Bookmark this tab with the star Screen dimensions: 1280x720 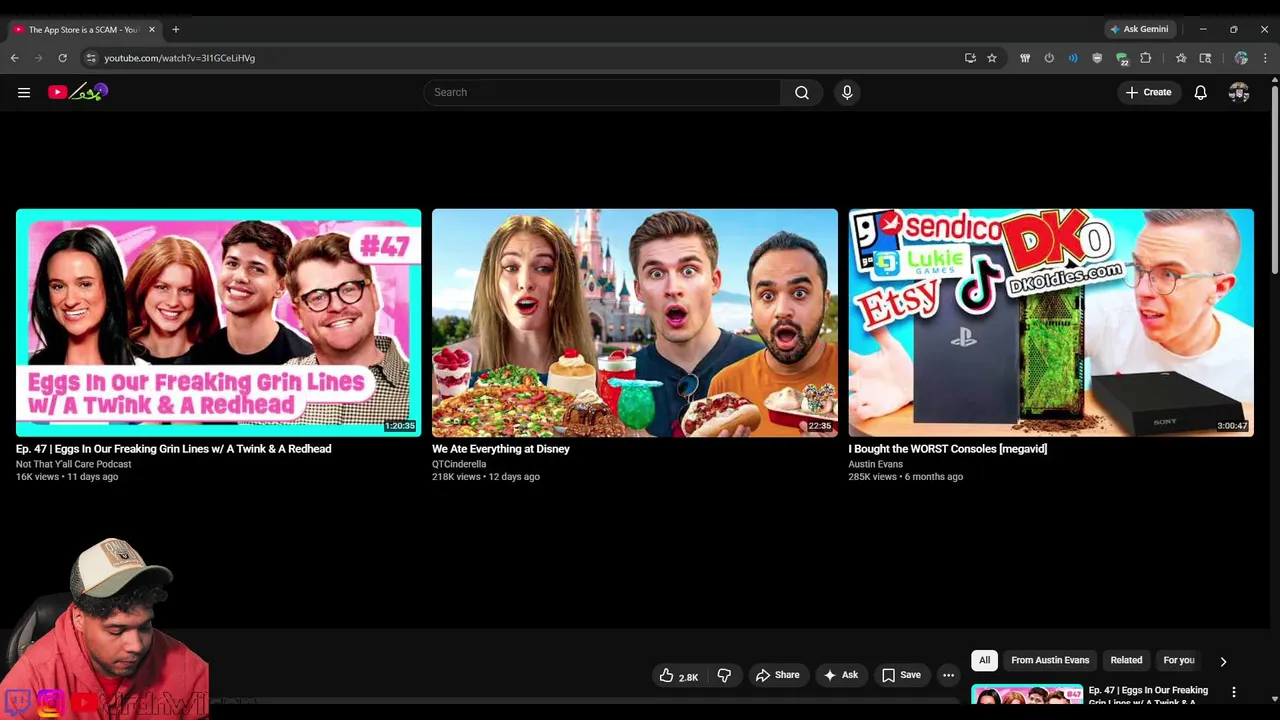(992, 58)
